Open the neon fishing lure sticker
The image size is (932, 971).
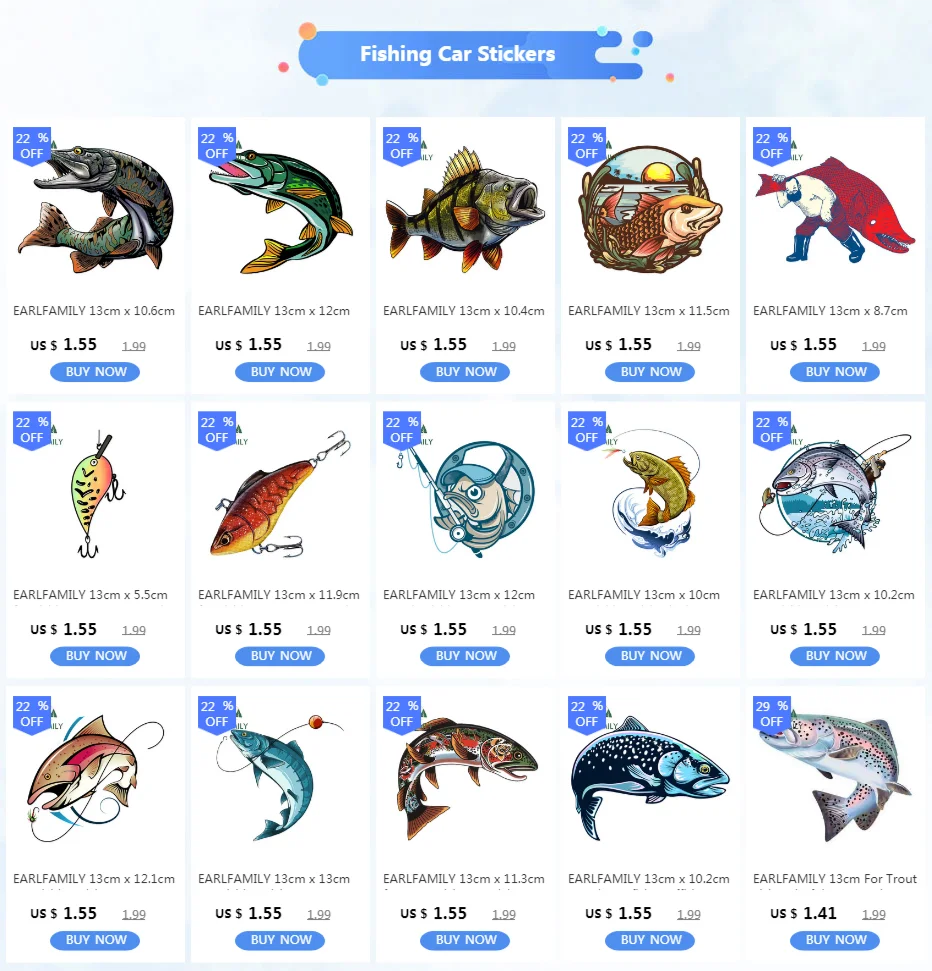click(96, 494)
